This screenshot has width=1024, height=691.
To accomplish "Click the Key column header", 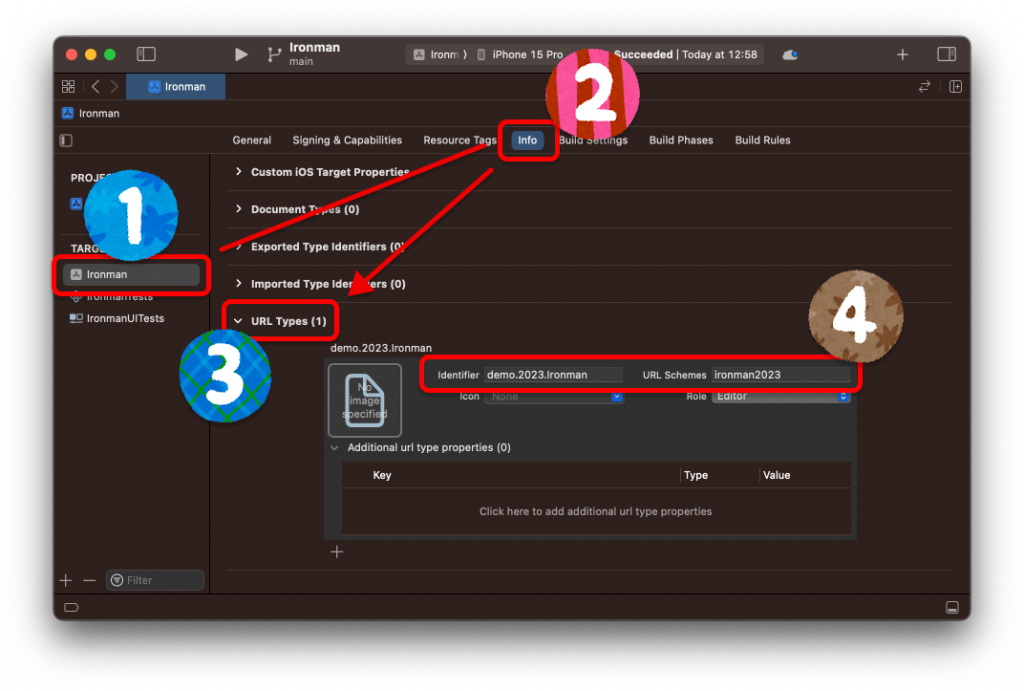I will (x=382, y=475).
